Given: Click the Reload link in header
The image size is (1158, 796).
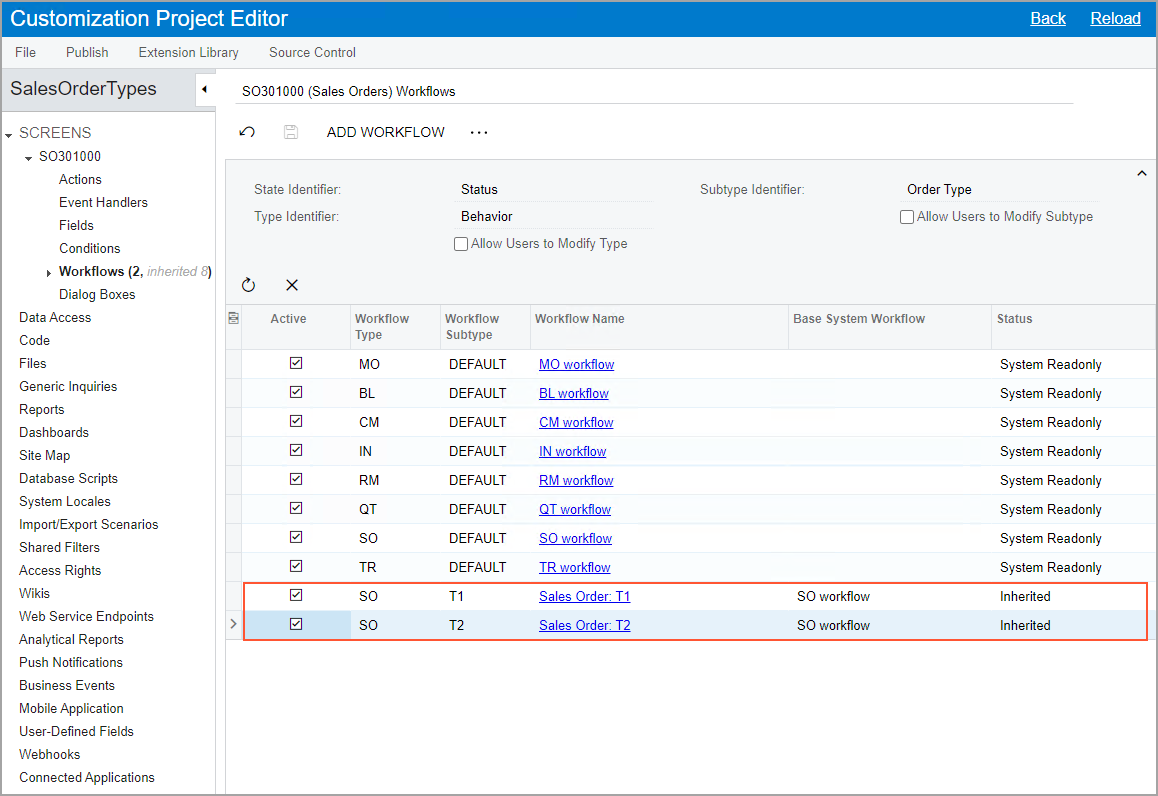Looking at the screenshot, I should click(x=1115, y=18).
